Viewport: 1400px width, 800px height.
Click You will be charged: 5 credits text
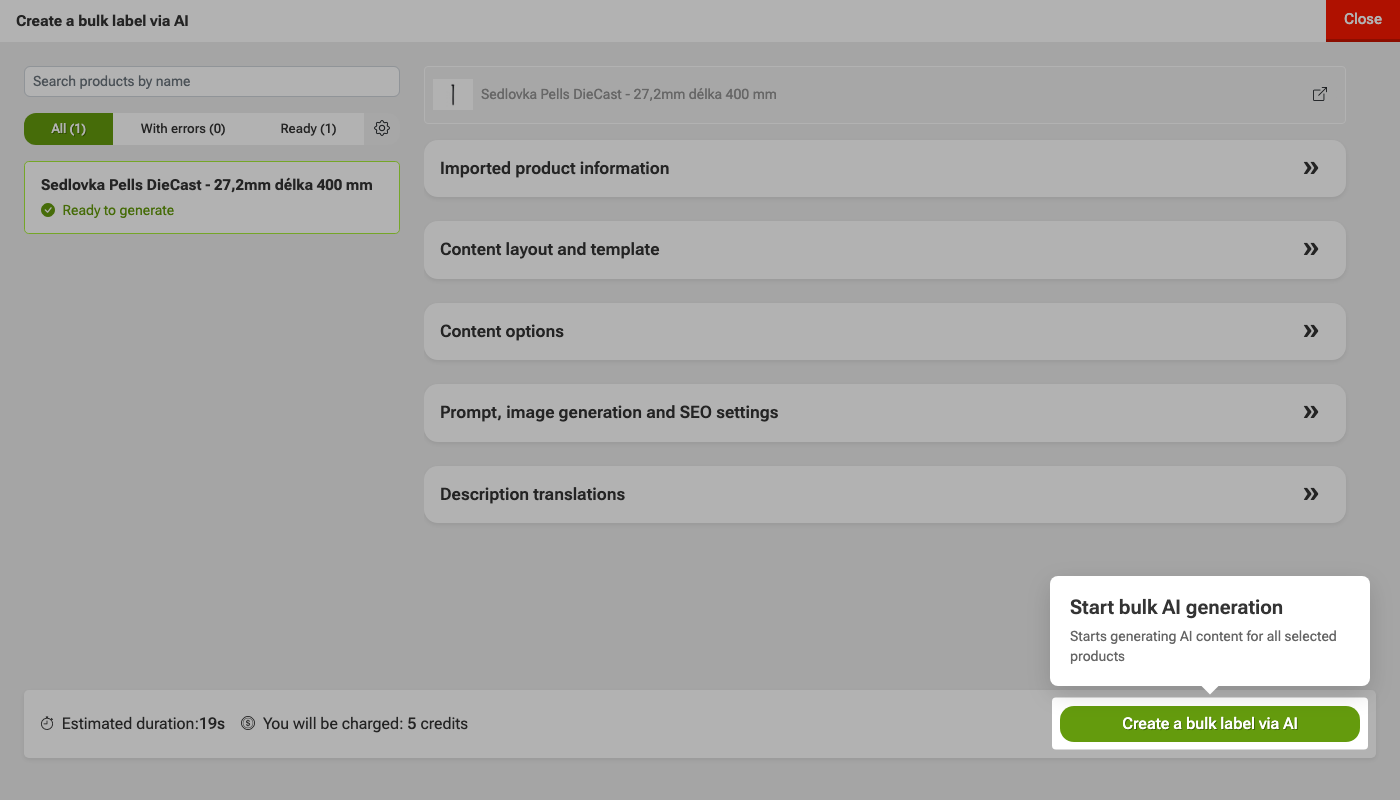click(365, 723)
